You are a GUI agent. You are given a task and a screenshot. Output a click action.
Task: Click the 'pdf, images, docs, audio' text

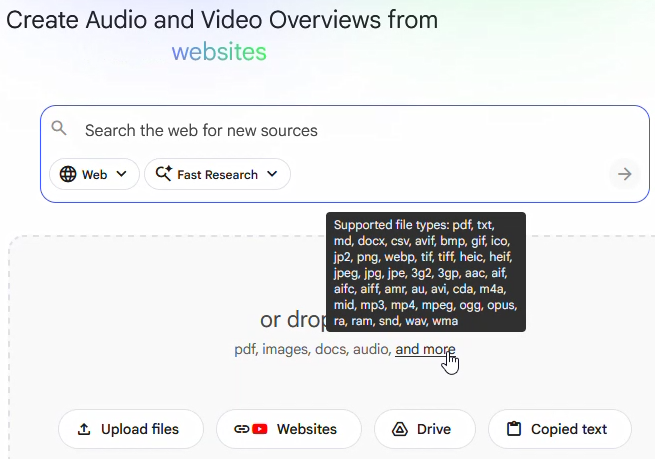click(x=311, y=349)
